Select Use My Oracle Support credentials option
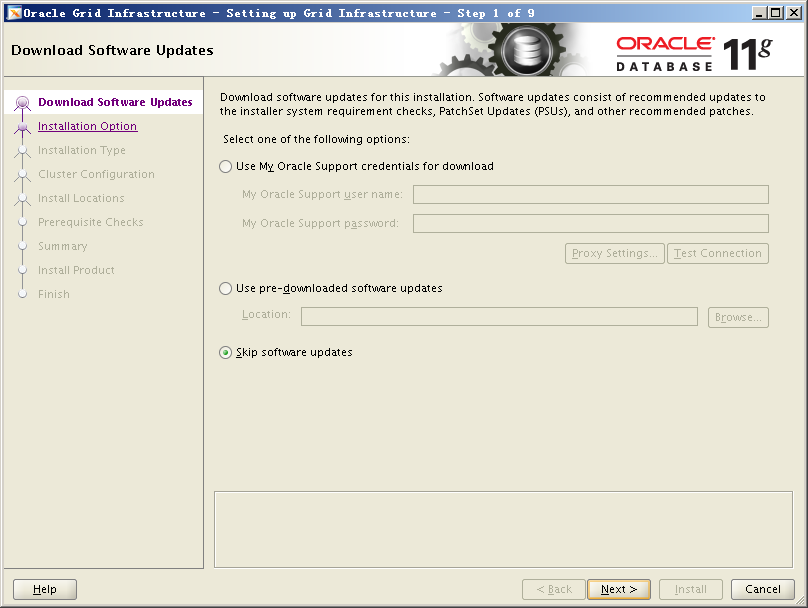Viewport: 808px width, 608px height. (225, 167)
